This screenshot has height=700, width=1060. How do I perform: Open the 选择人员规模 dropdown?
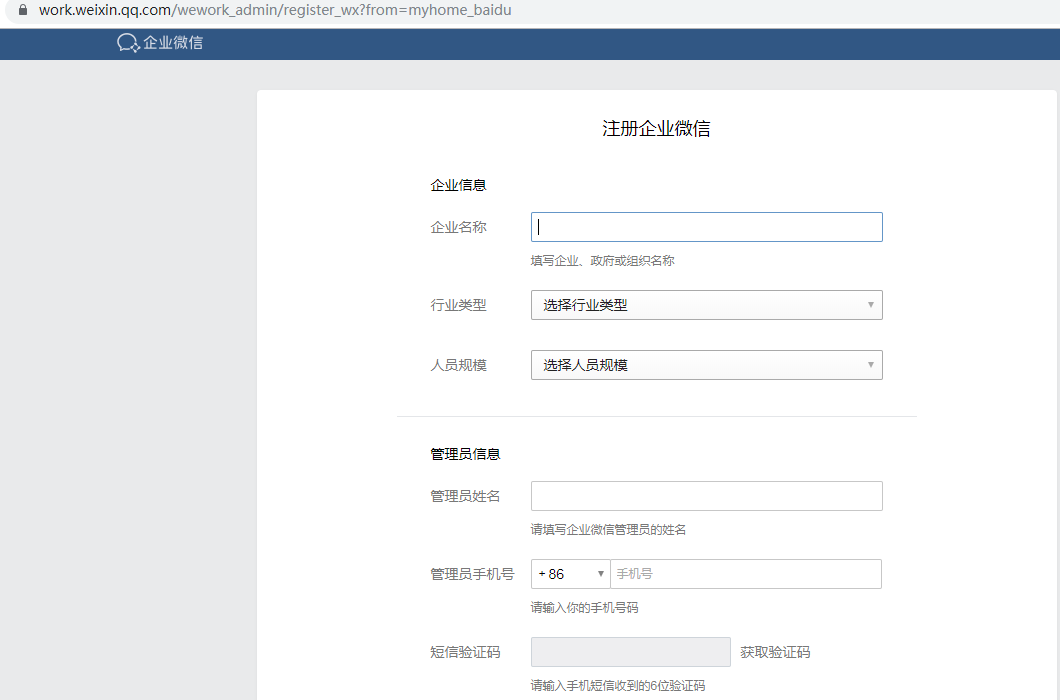[x=706, y=365]
